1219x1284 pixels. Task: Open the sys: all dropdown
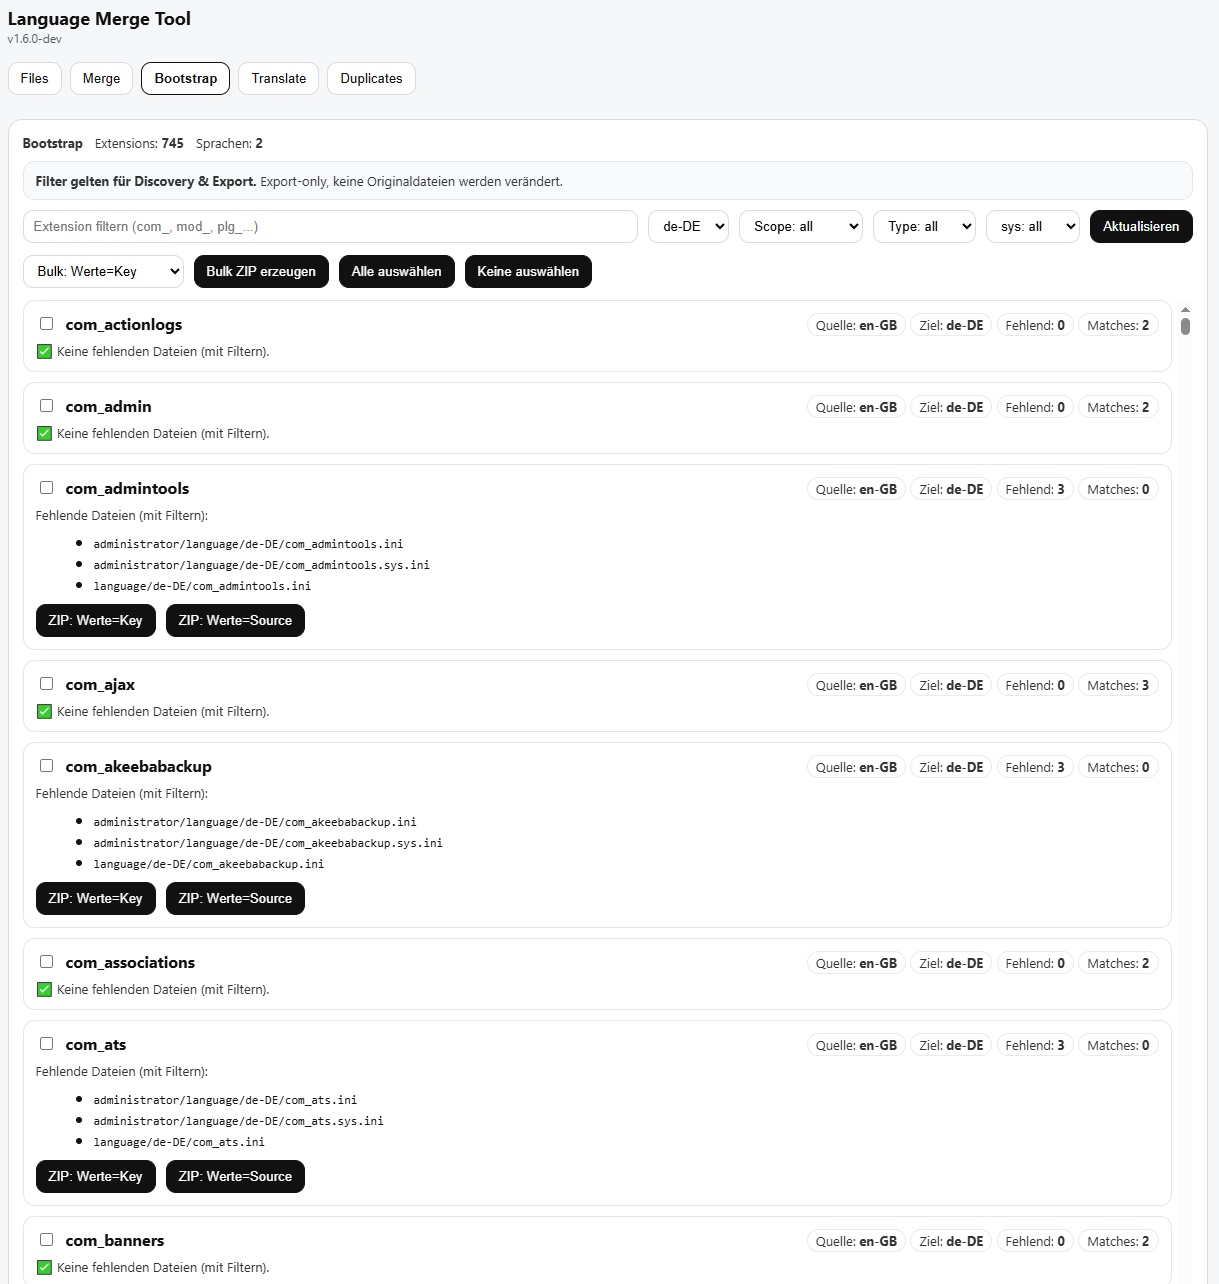click(x=1032, y=227)
